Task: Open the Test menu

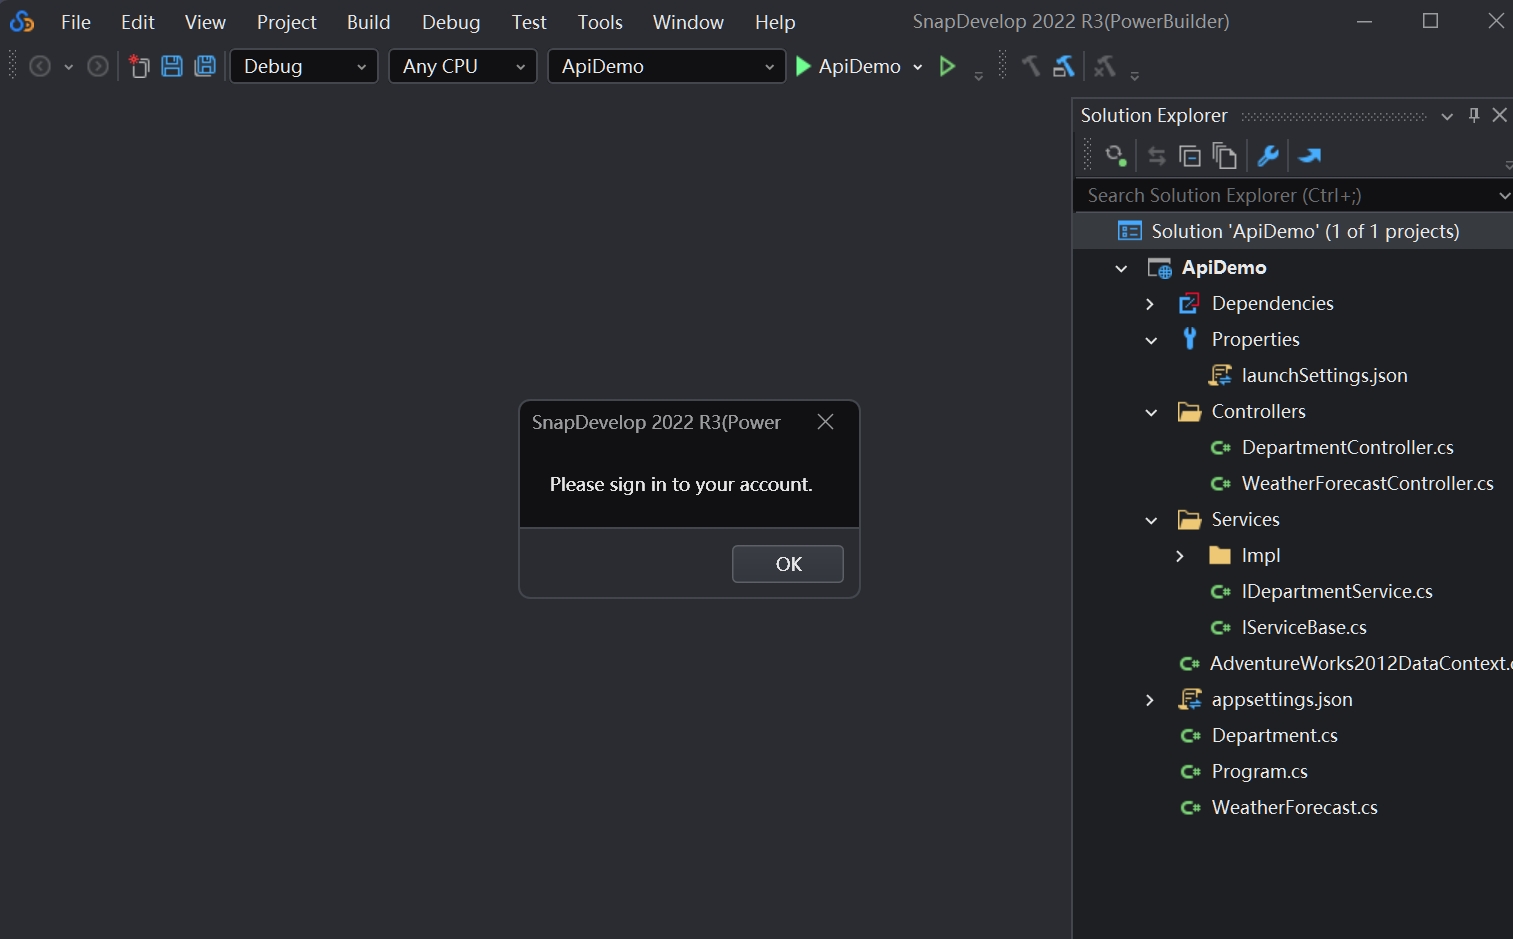Action: tap(529, 22)
